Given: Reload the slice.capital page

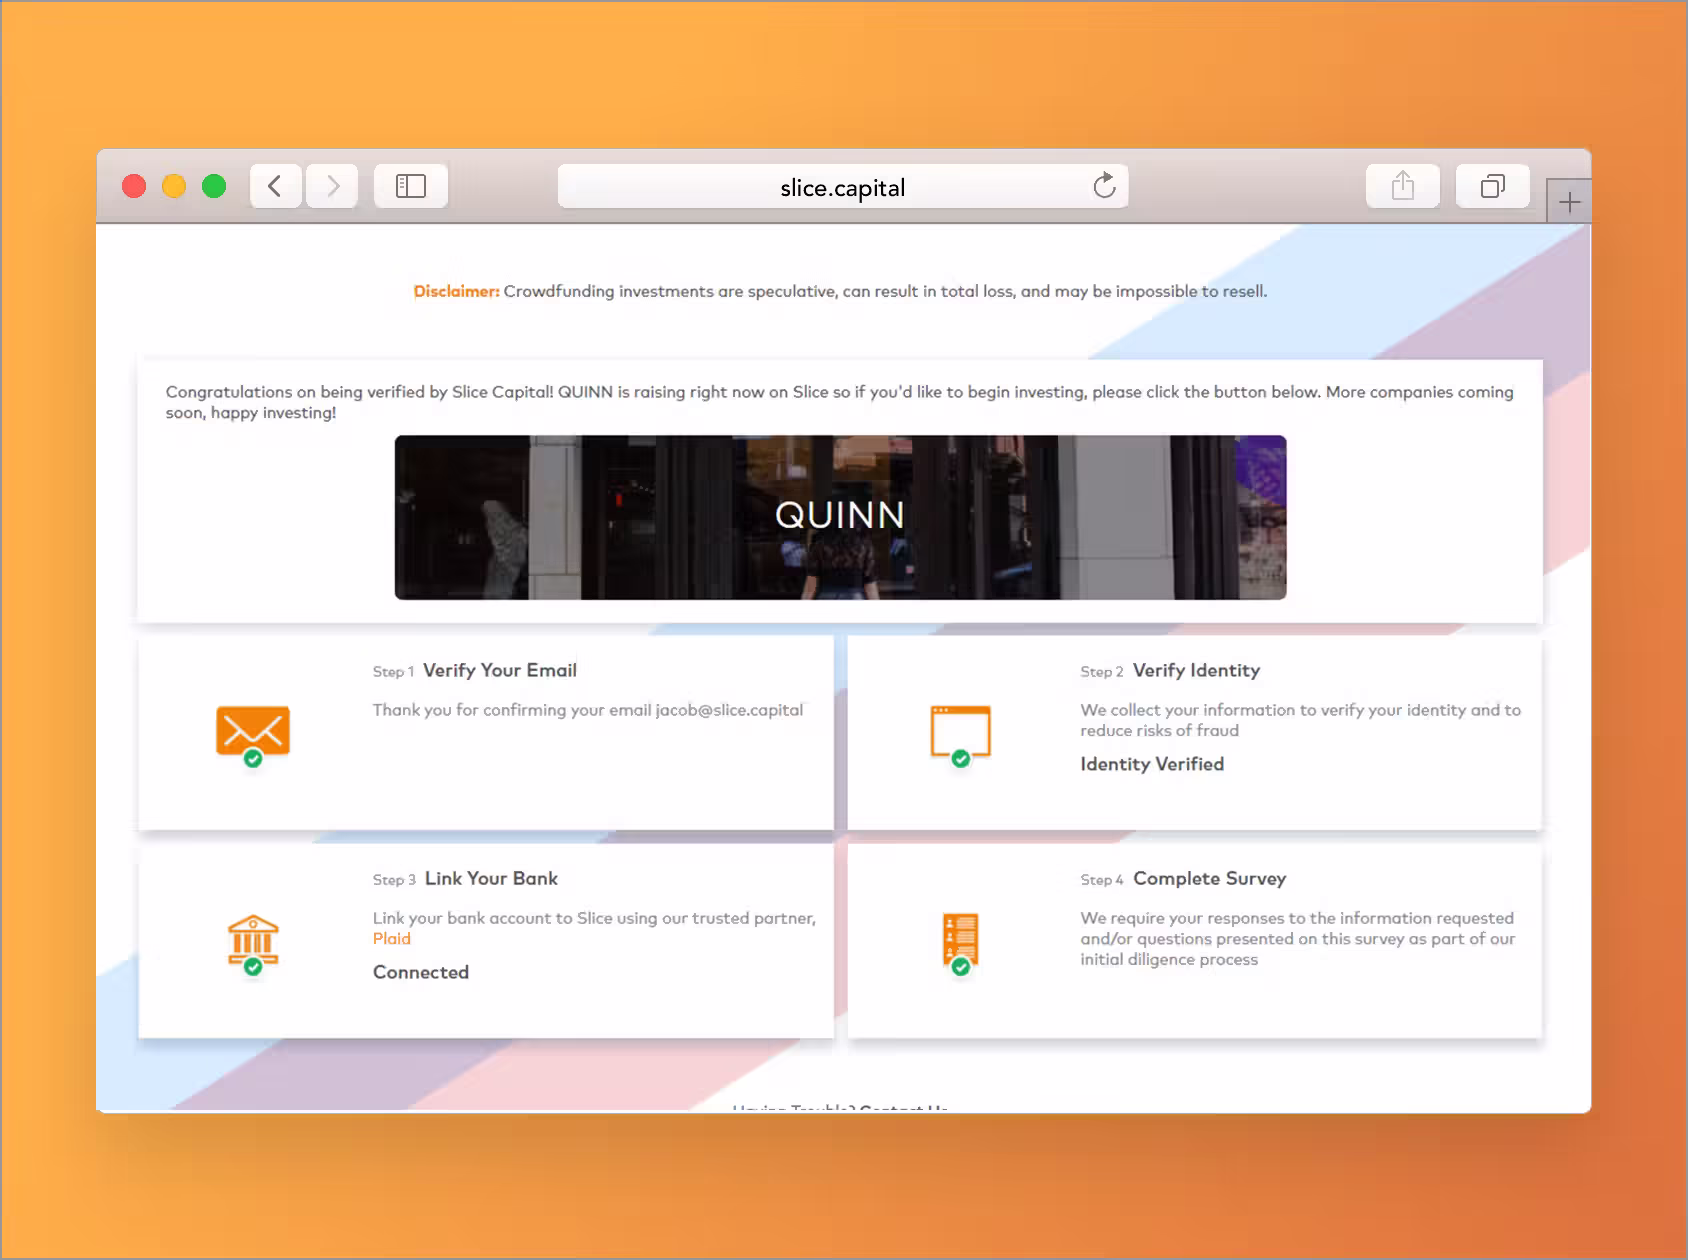Looking at the screenshot, I should (x=1104, y=186).
